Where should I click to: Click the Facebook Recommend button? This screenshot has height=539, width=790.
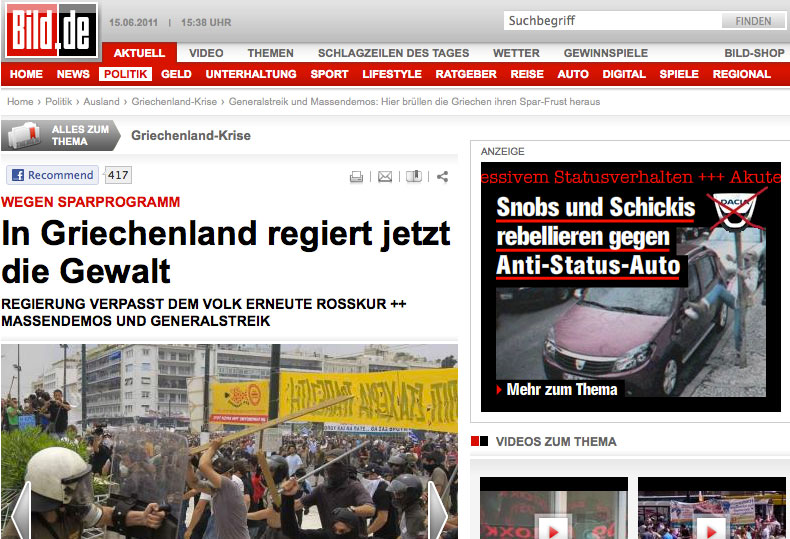52,175
